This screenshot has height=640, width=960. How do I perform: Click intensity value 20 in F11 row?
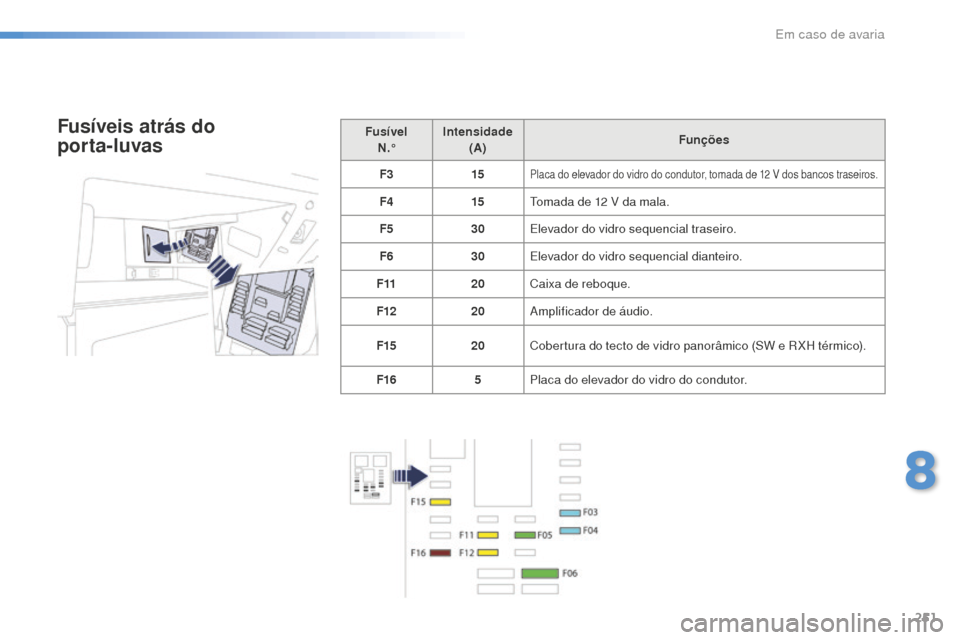coord(478,284)
